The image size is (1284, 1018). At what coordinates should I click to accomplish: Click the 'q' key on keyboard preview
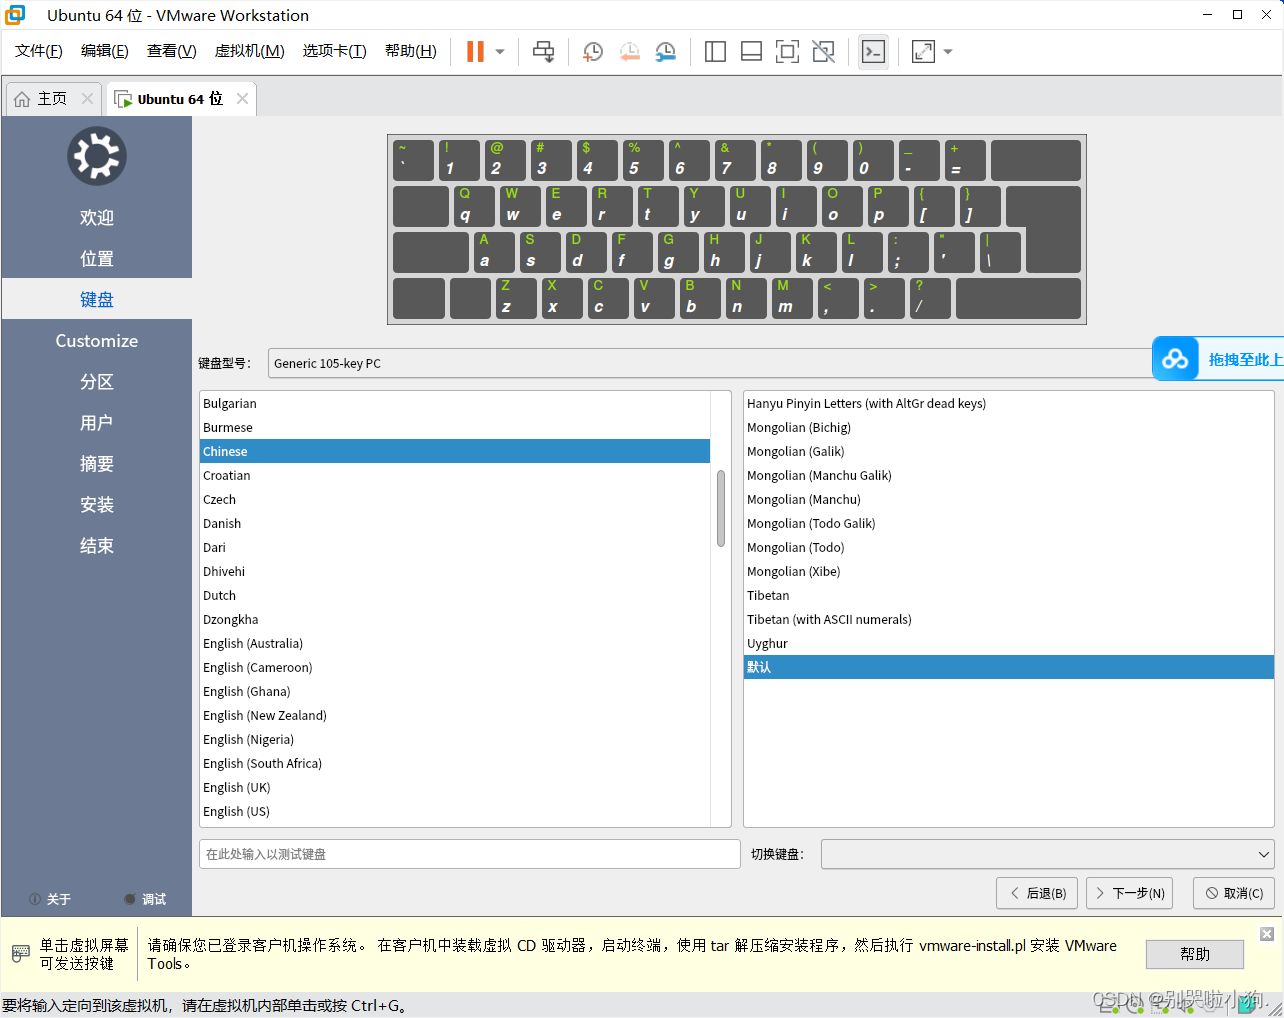pos(473,206)
